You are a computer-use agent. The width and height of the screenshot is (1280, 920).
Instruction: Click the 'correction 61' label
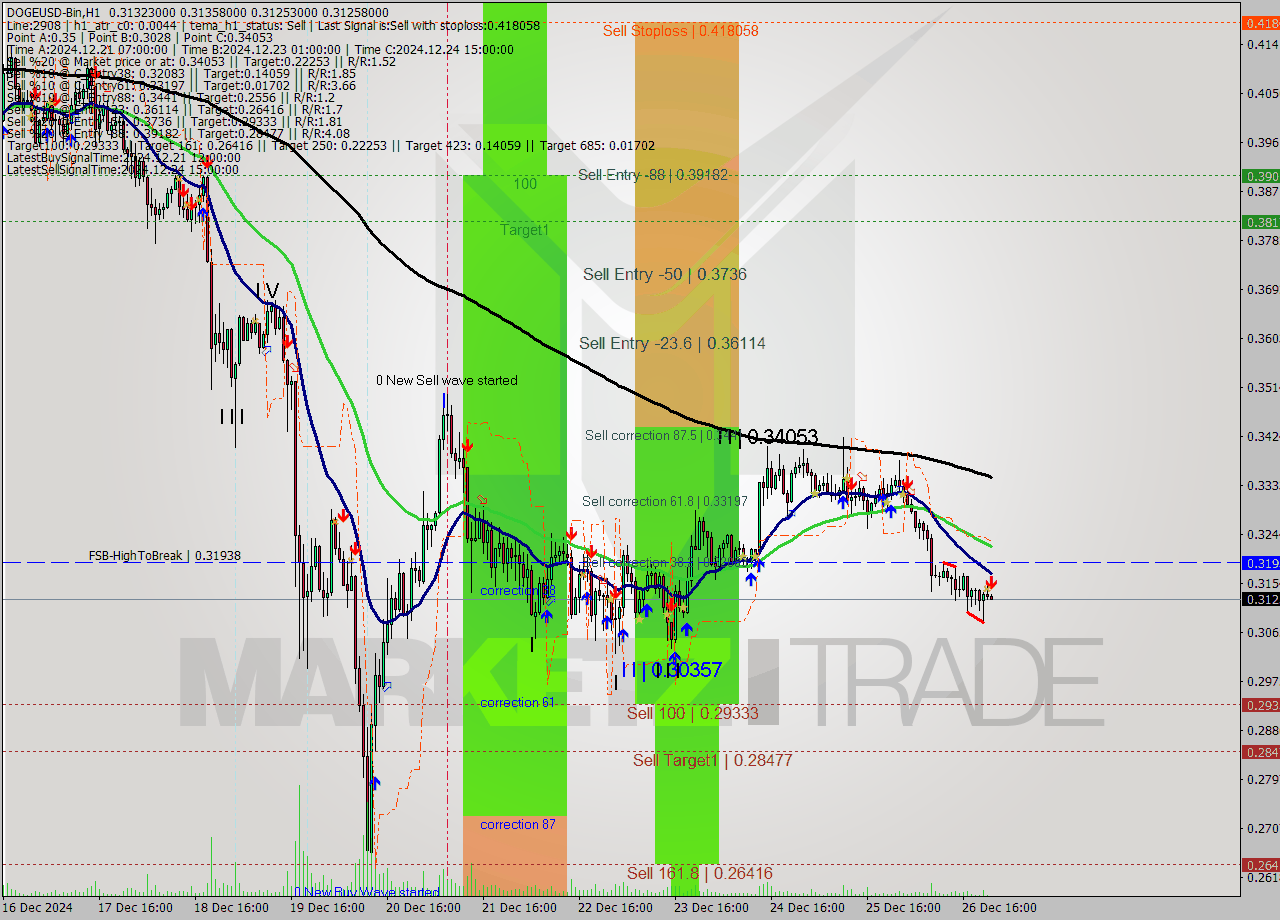(517, 702)
